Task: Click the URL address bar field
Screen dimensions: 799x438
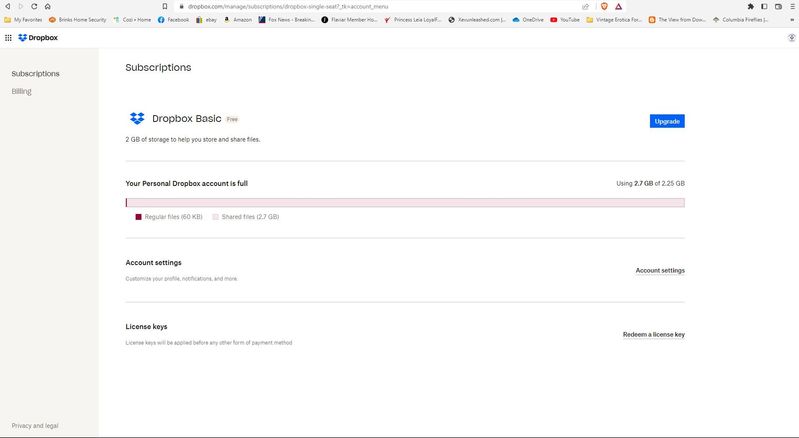Action: pos(382,7)
